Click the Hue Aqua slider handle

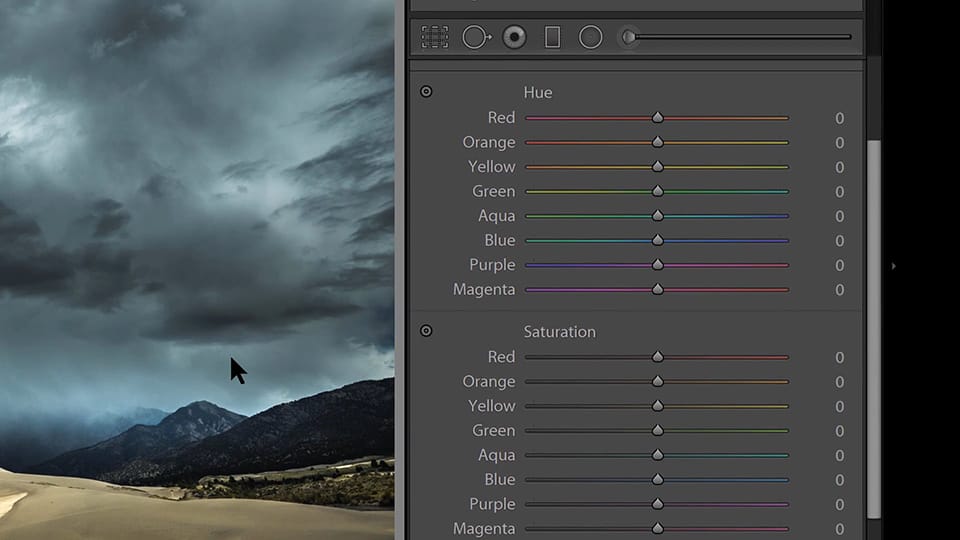coord(658,215)
